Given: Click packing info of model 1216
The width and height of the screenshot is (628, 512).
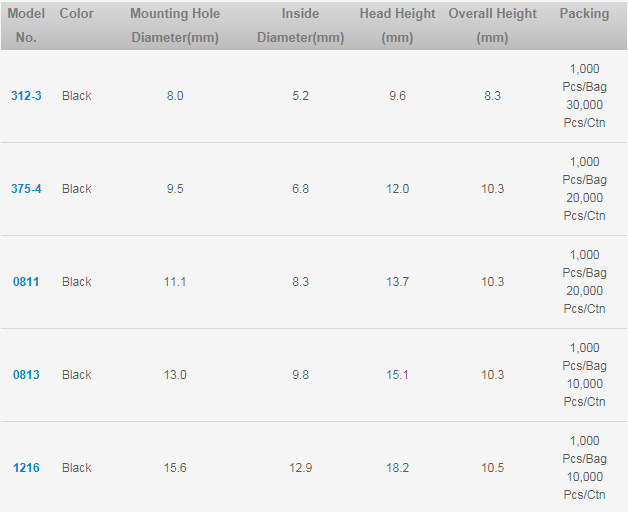Looking at the screenshot, I should click(x=584, y=468).
